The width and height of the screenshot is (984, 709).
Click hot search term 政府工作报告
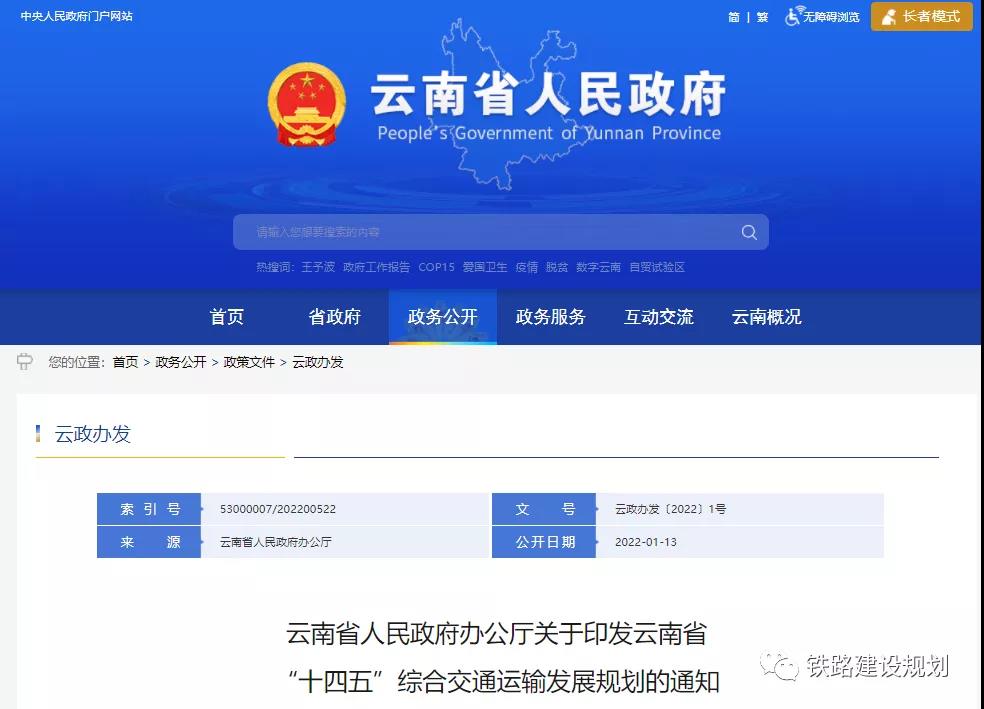point(376,267)
